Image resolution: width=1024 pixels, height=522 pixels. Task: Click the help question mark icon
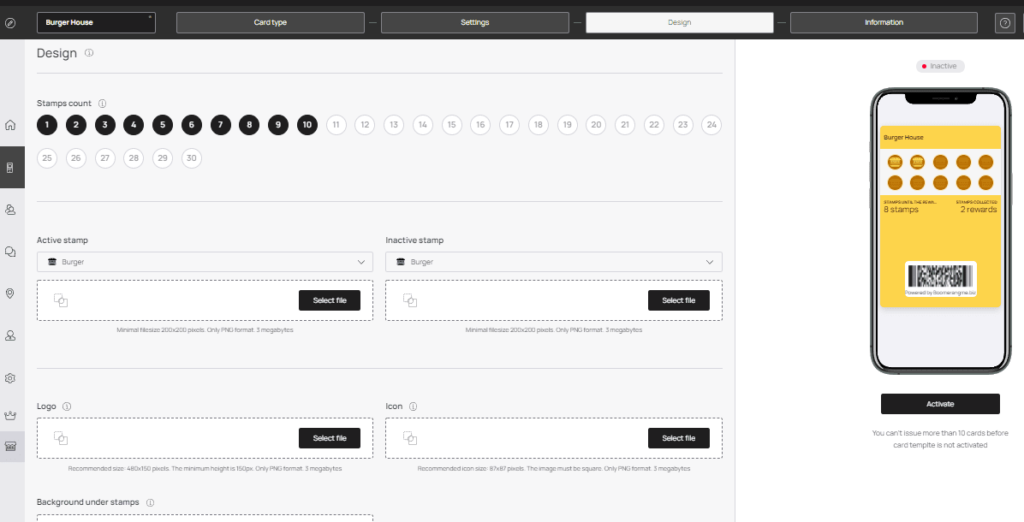click(1004, 23)
